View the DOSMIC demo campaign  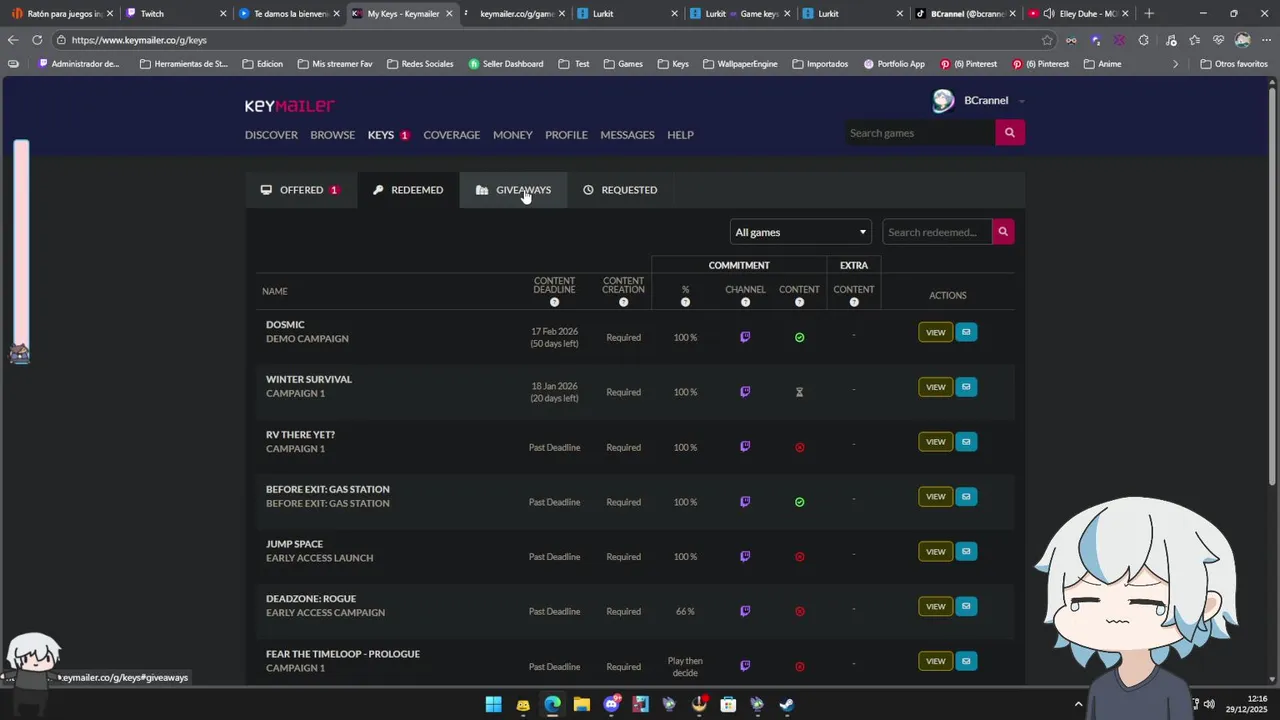935,332
